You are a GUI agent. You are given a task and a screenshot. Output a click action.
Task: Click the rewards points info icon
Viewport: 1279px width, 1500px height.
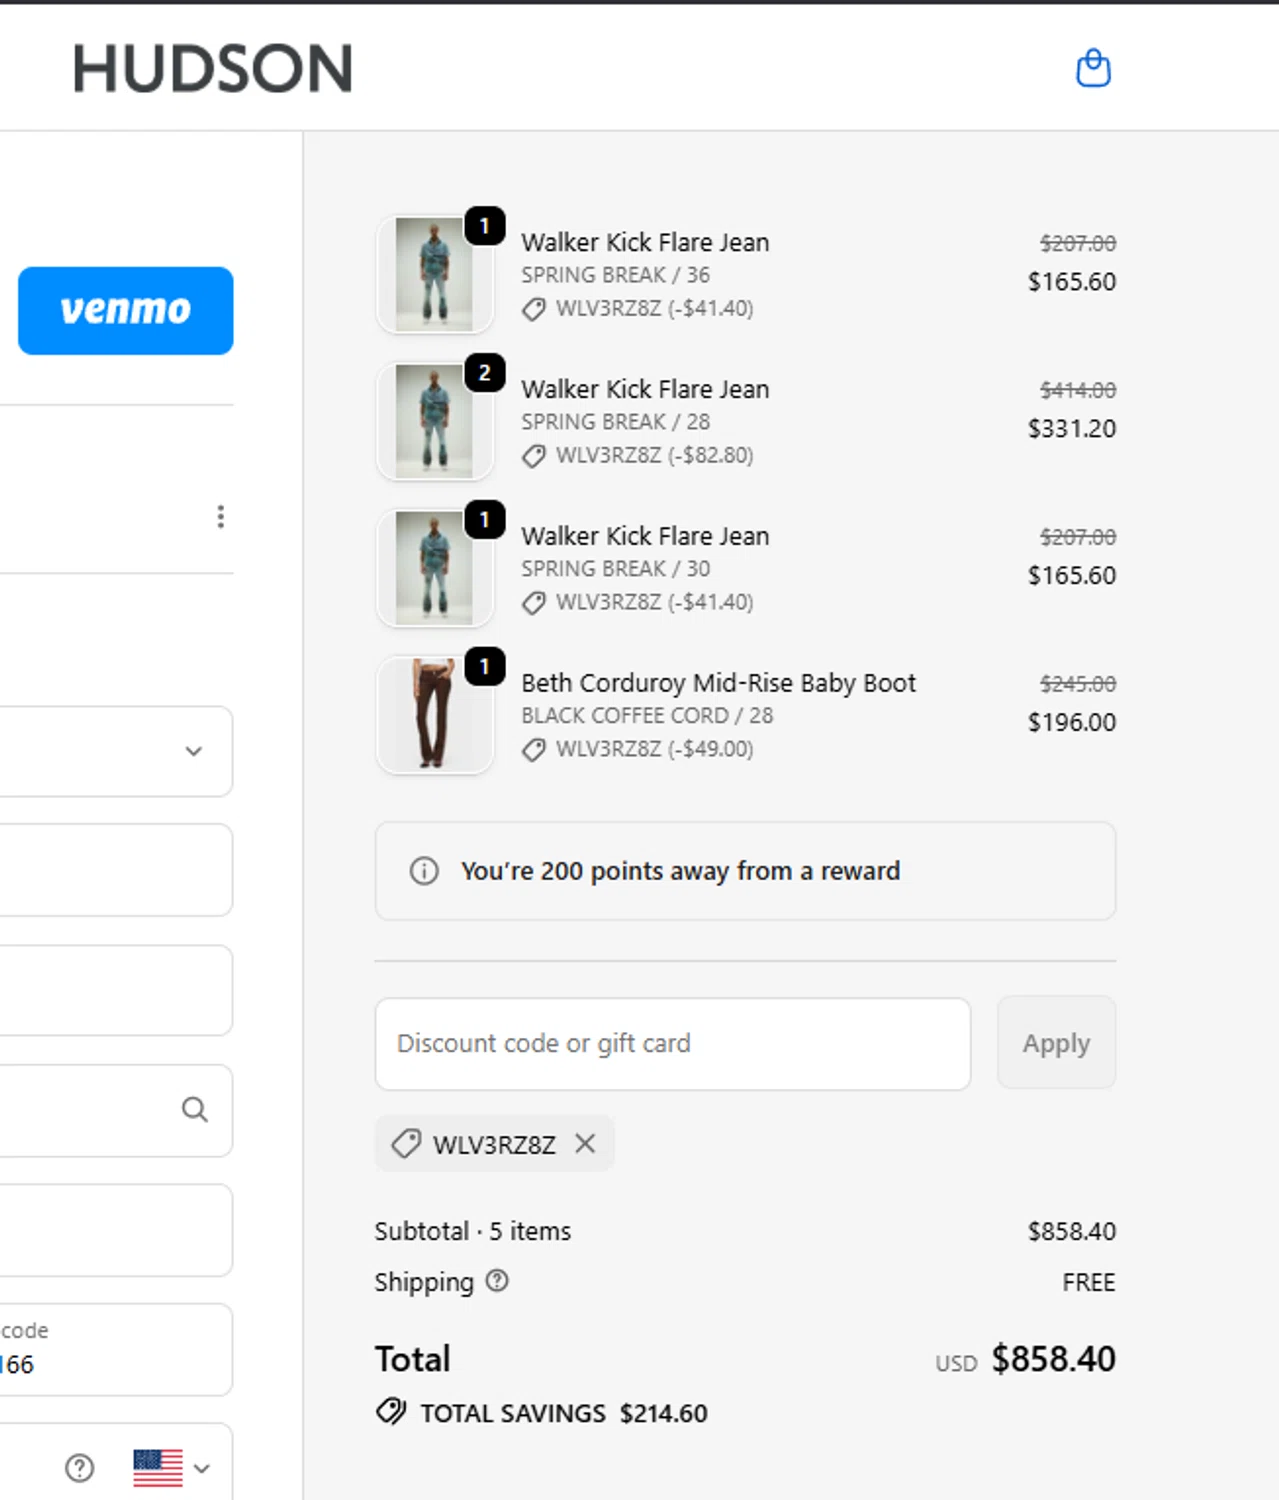(424, 871)
